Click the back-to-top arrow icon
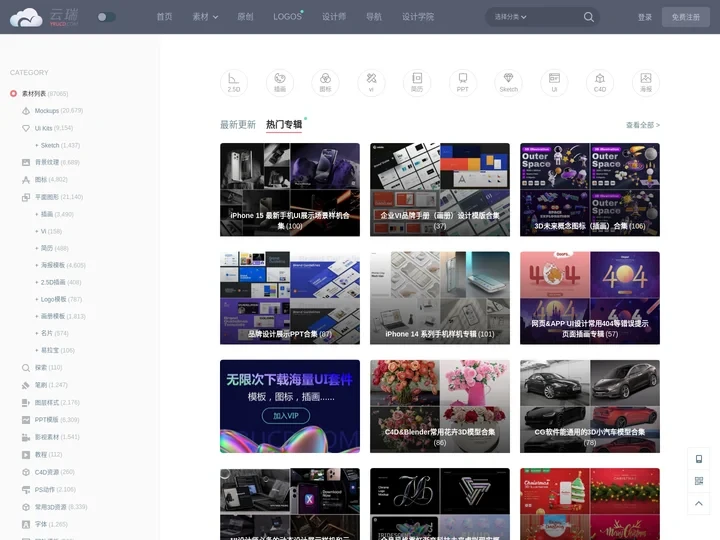This screenshot has height=540, width=720. coord(699,503)
